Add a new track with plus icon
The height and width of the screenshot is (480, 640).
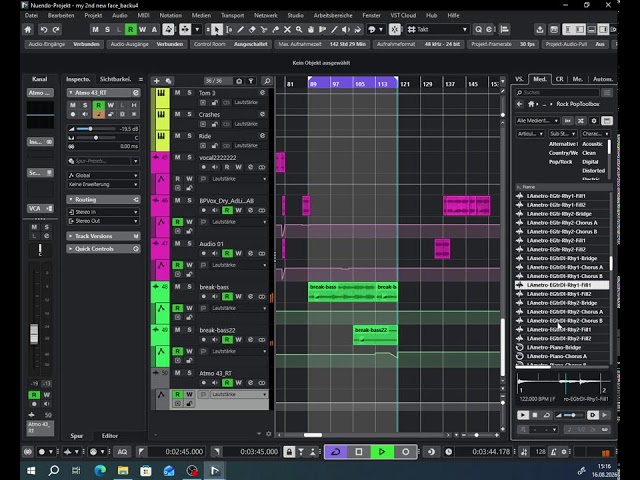pos(156,81)
